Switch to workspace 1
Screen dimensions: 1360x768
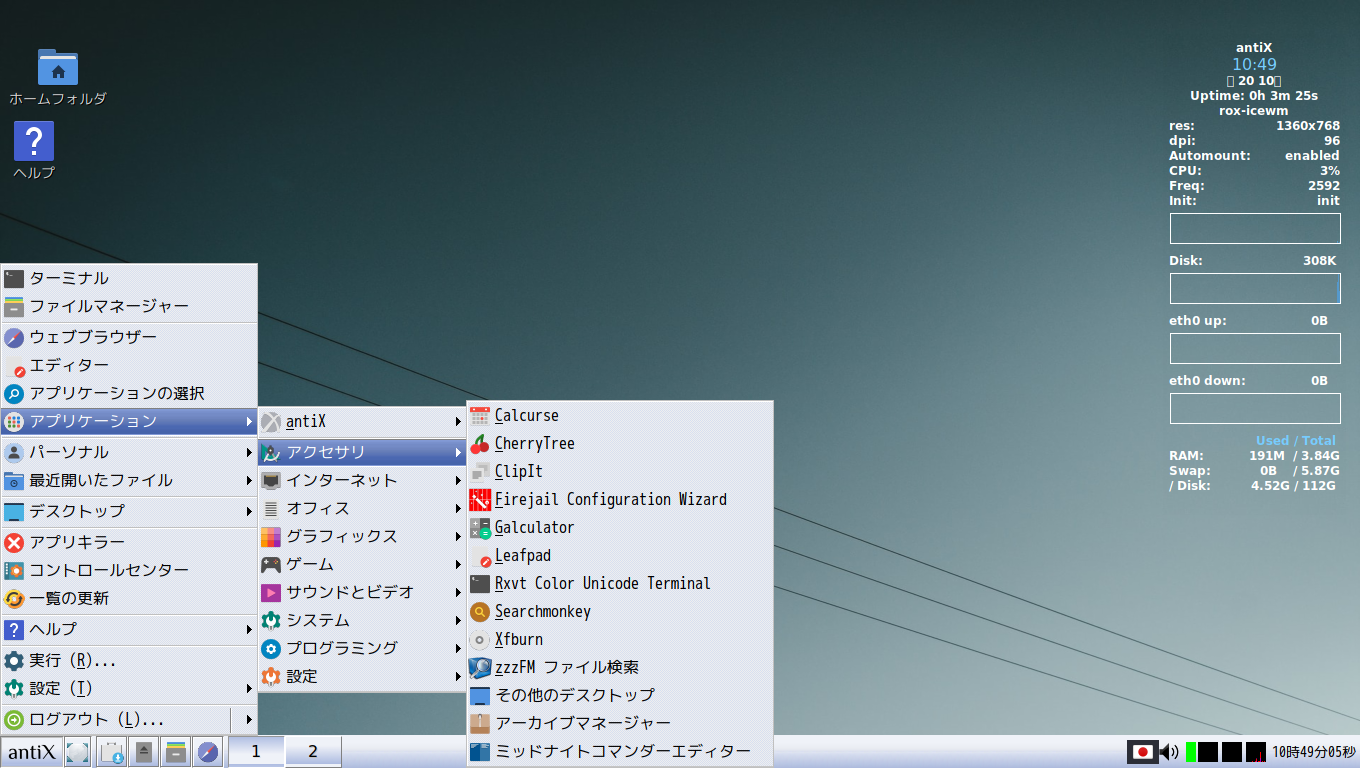point(256,751)
